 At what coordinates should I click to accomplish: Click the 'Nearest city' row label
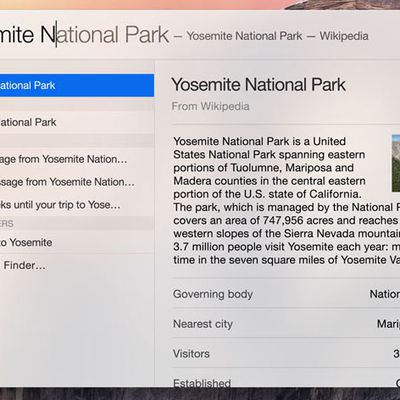[x=203, y=324]
